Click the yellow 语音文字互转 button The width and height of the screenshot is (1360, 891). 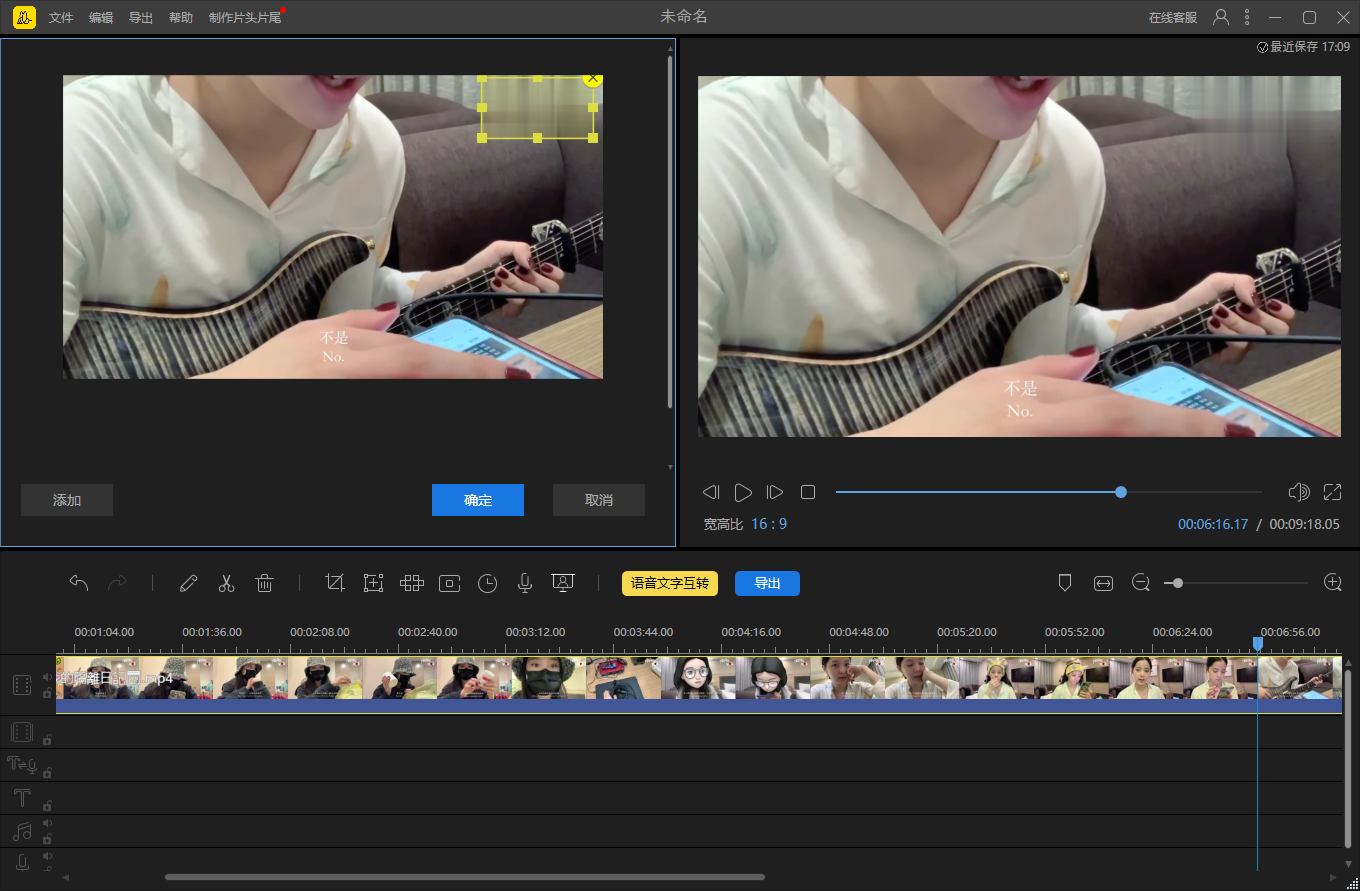coord(670,583)
